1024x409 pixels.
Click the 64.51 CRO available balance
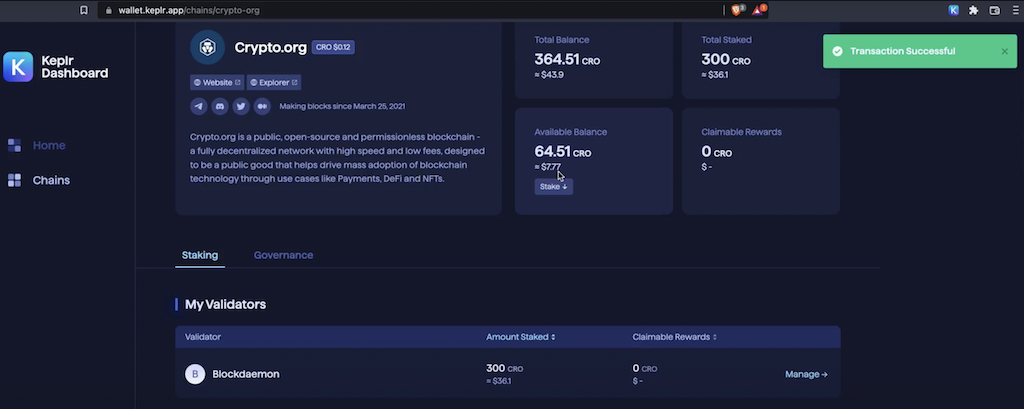(x=562, y=152)
